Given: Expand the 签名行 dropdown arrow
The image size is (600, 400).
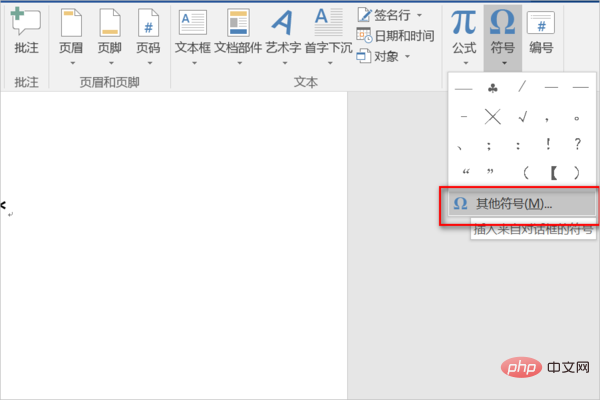Looking at the screenshot, I should (420, 15).
